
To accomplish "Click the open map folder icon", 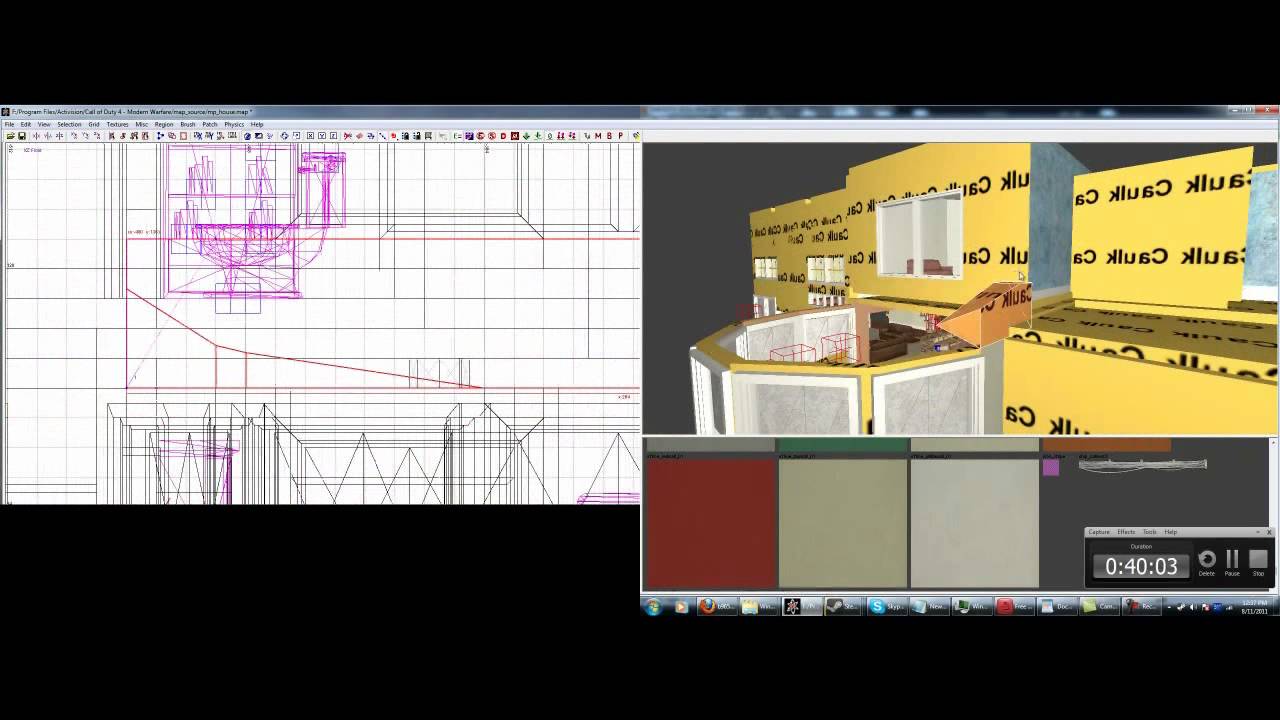I will 10,136.
